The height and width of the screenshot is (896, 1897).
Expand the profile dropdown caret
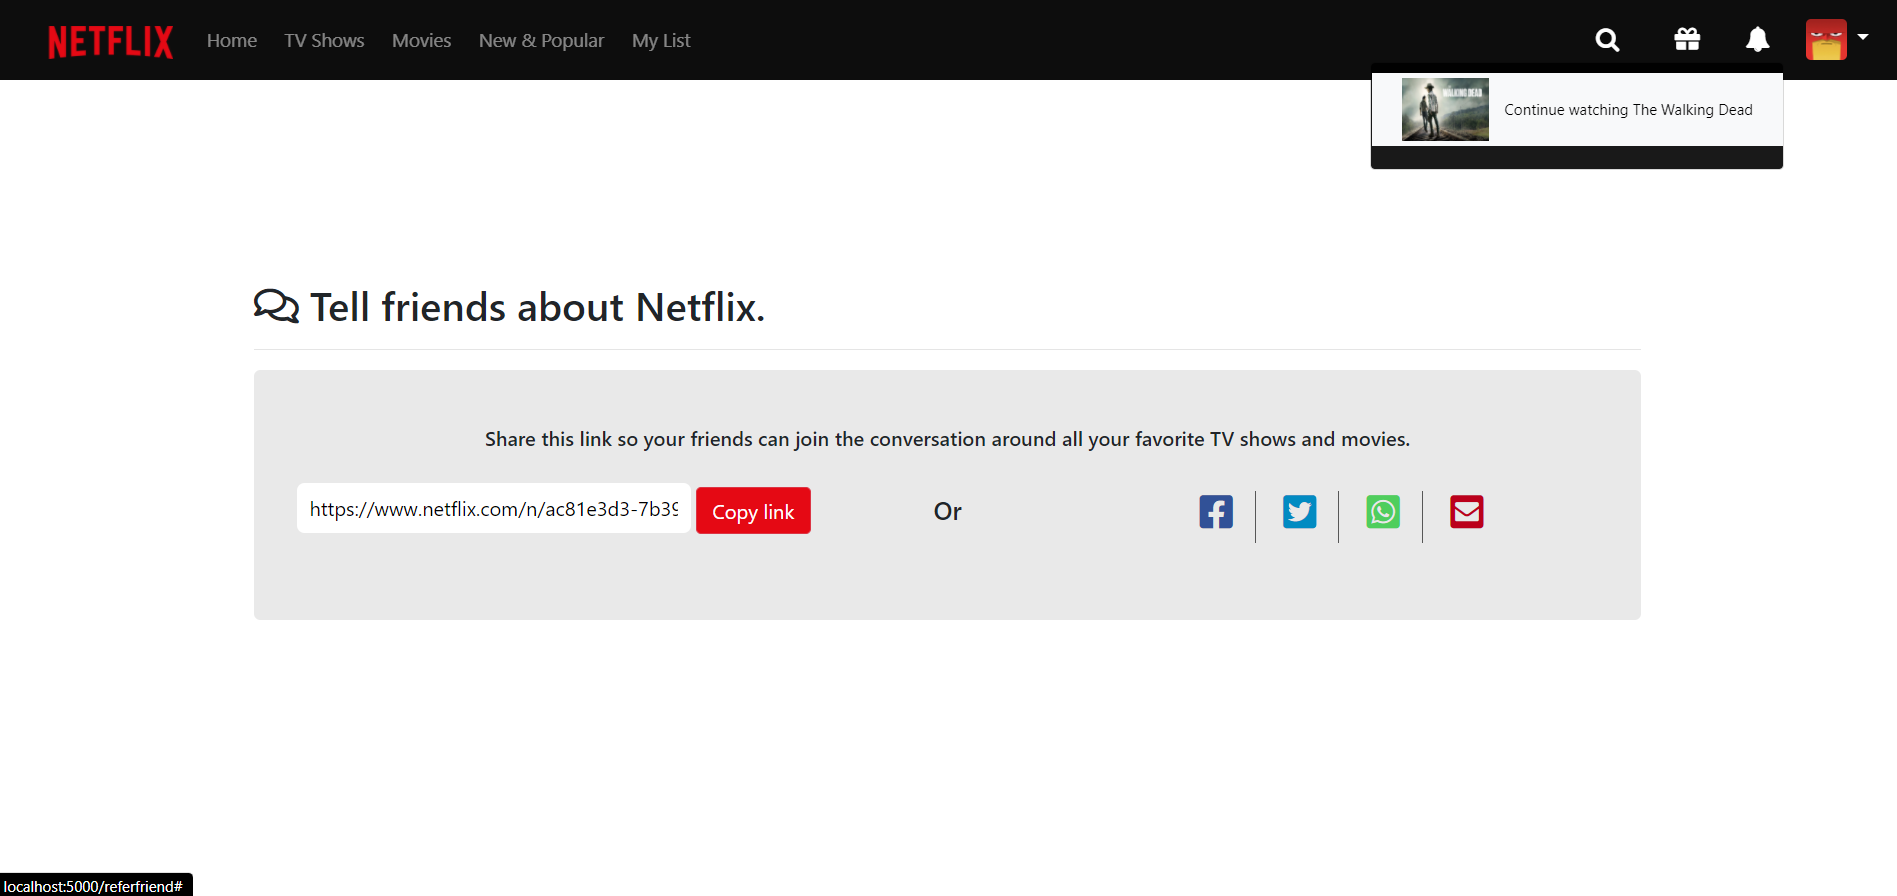coord(1863,37)
